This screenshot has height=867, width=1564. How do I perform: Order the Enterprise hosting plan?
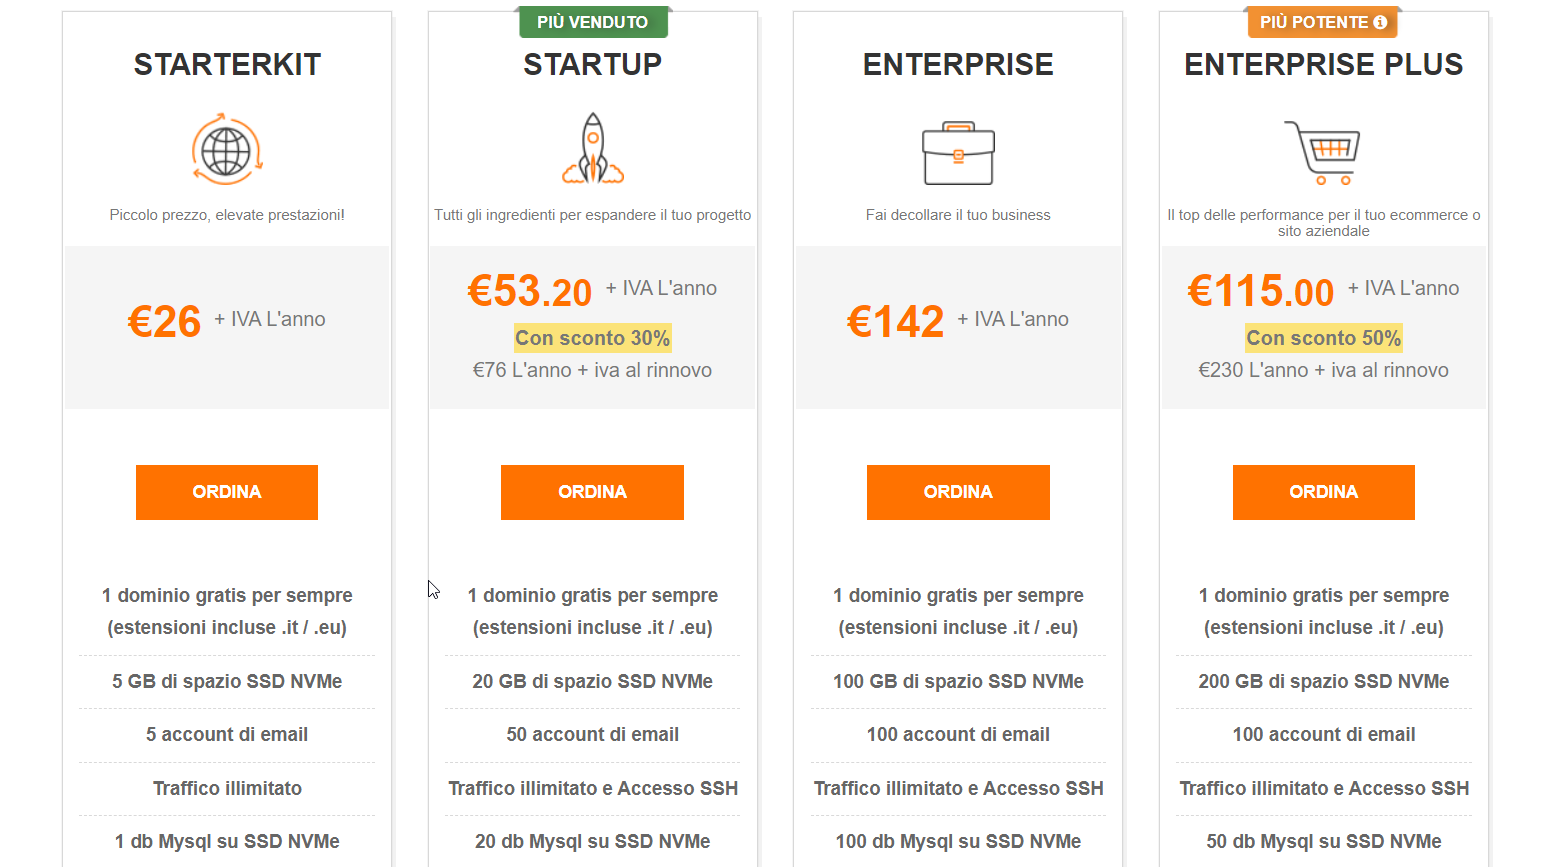[958, 492]
